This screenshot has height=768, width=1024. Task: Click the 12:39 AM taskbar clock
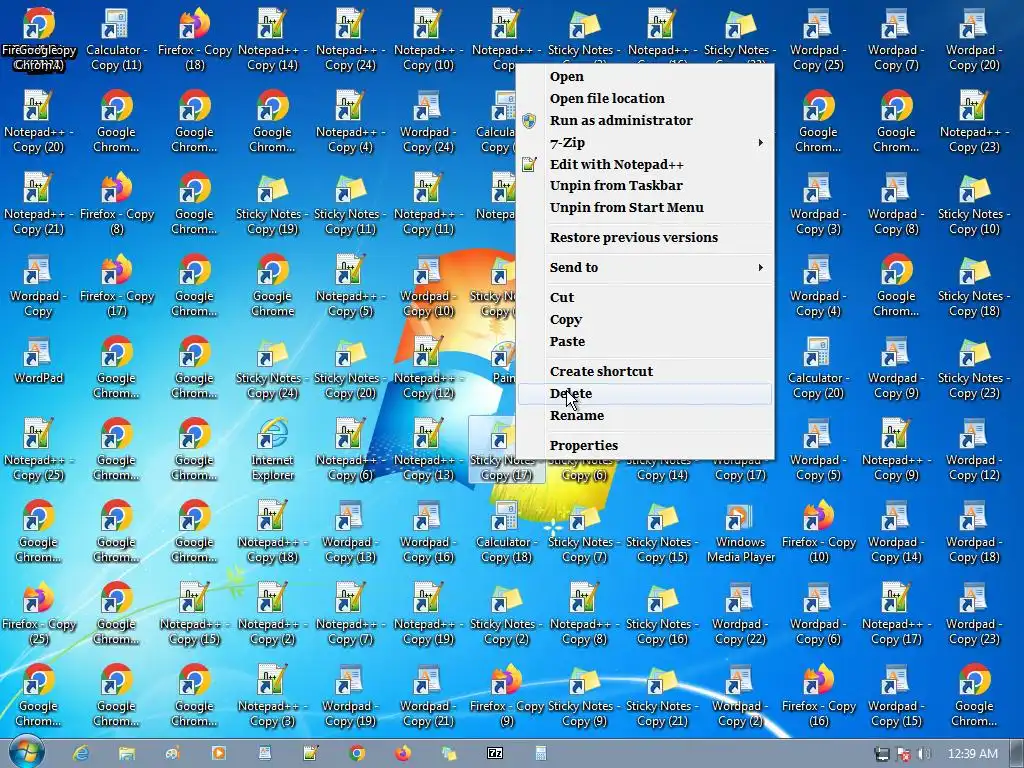972,754
